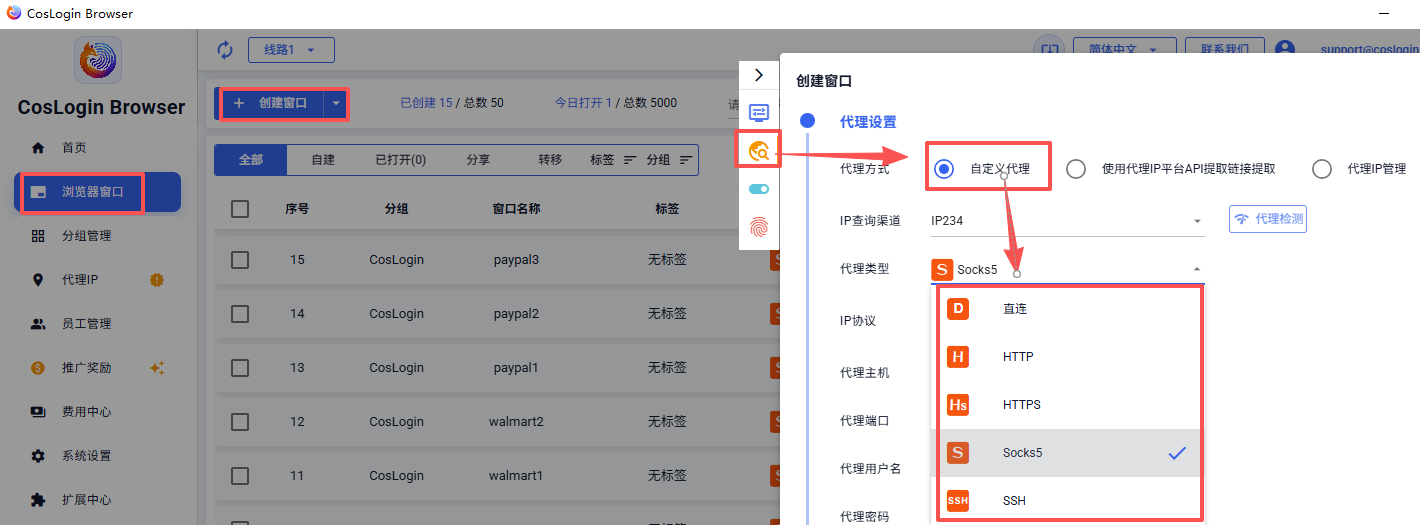Click the 首页 home icon

click(38, 148)
